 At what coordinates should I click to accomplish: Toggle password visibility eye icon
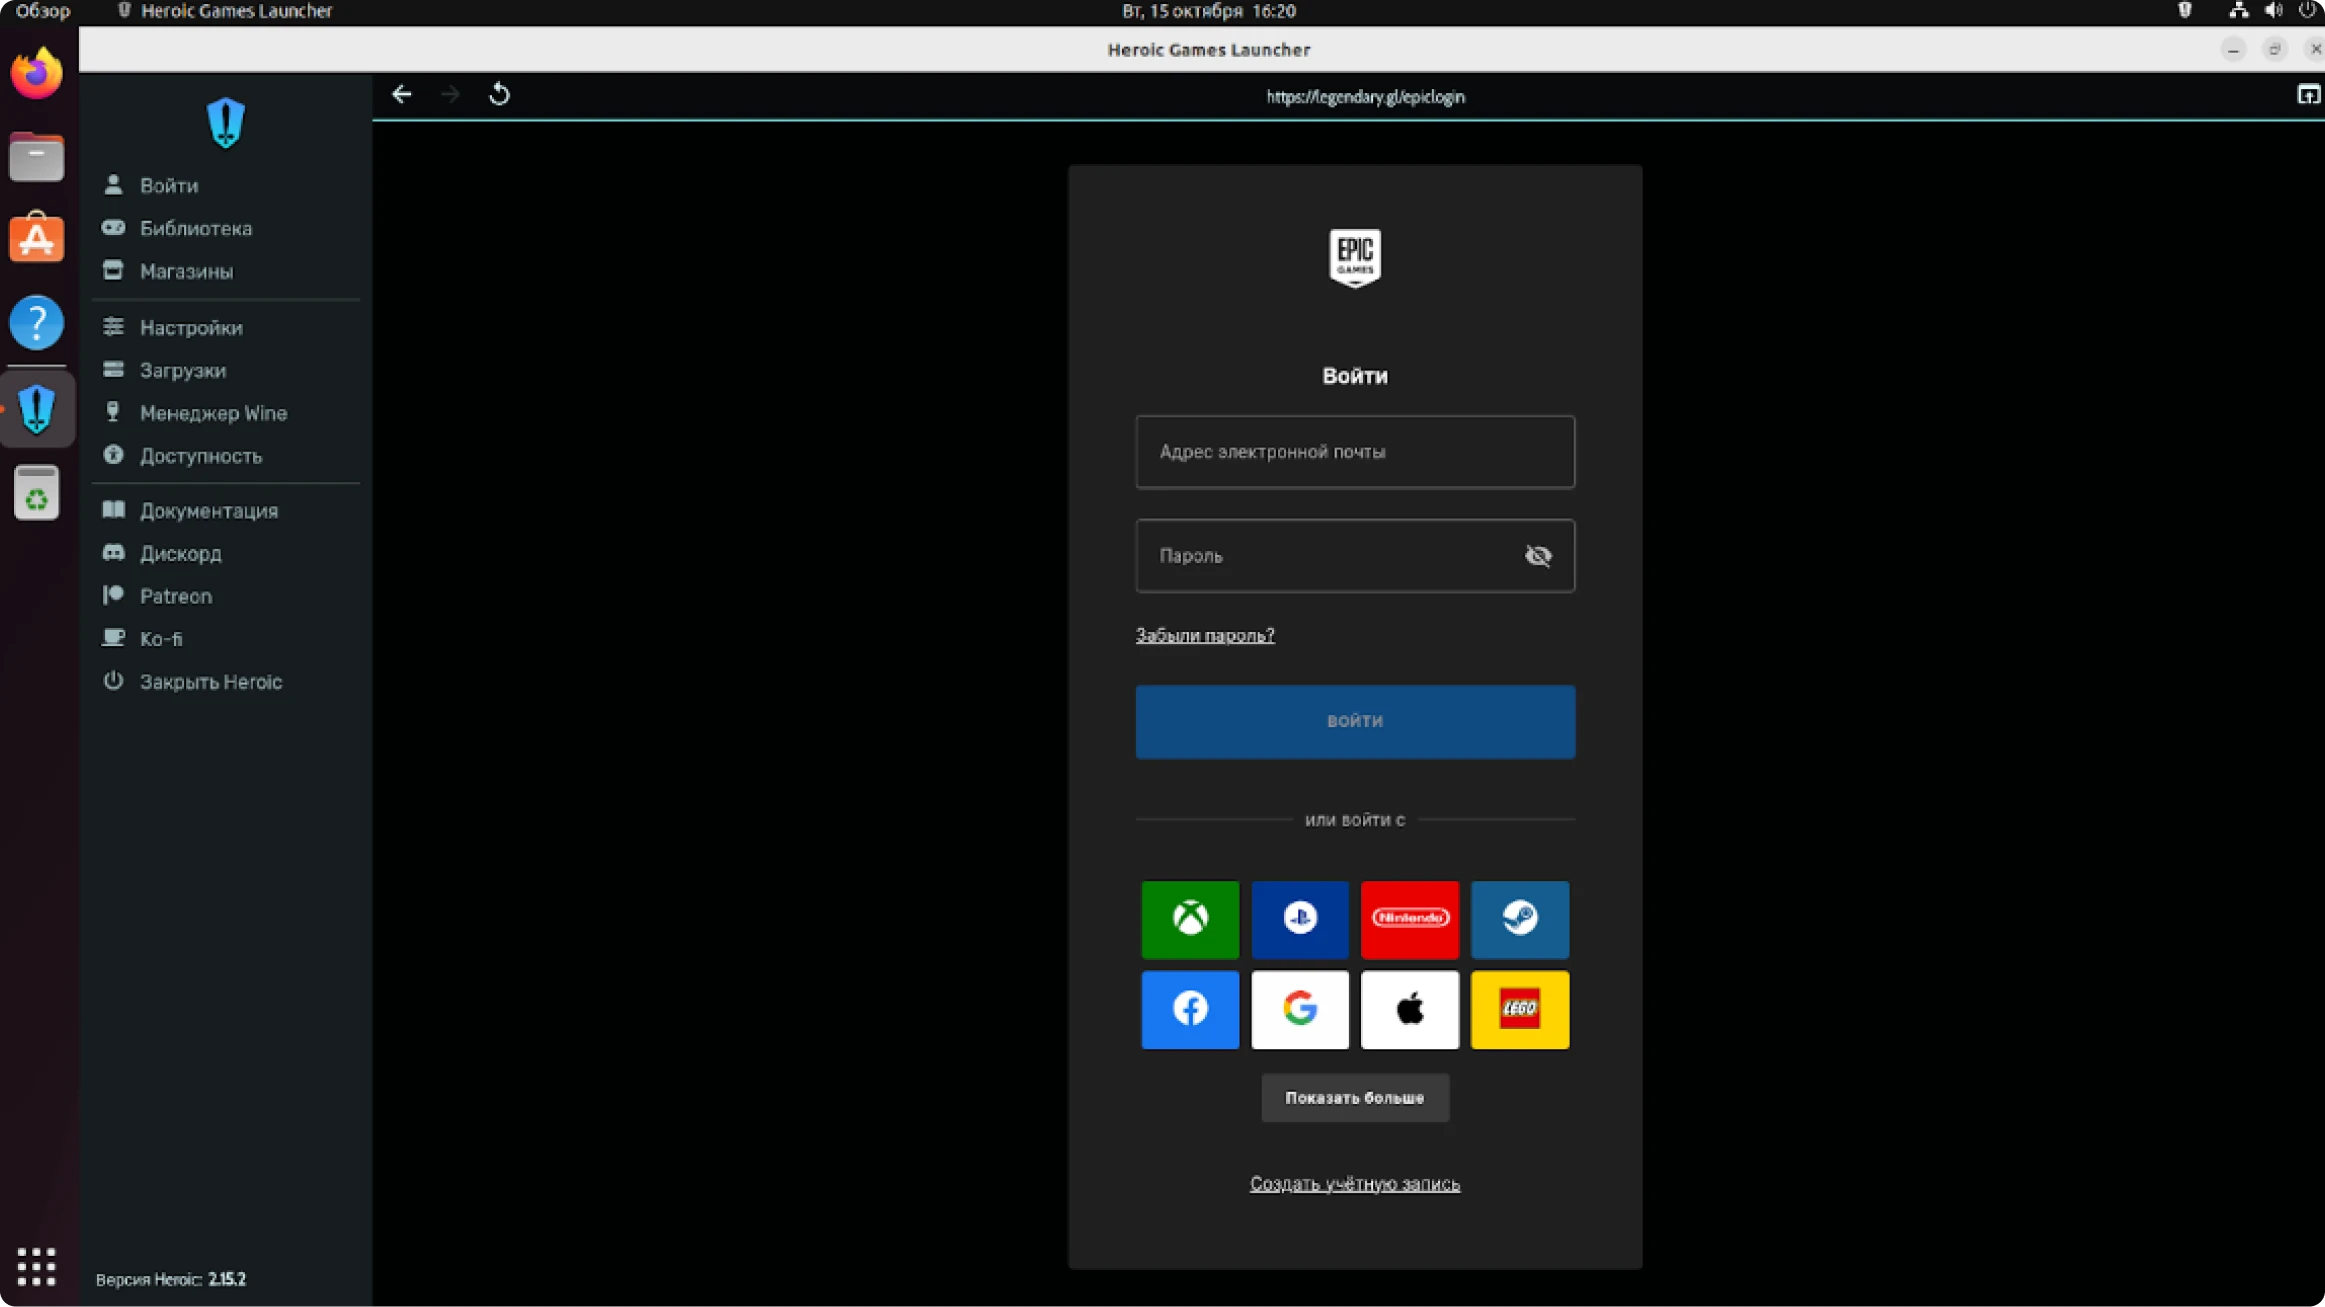point(1537,555)
